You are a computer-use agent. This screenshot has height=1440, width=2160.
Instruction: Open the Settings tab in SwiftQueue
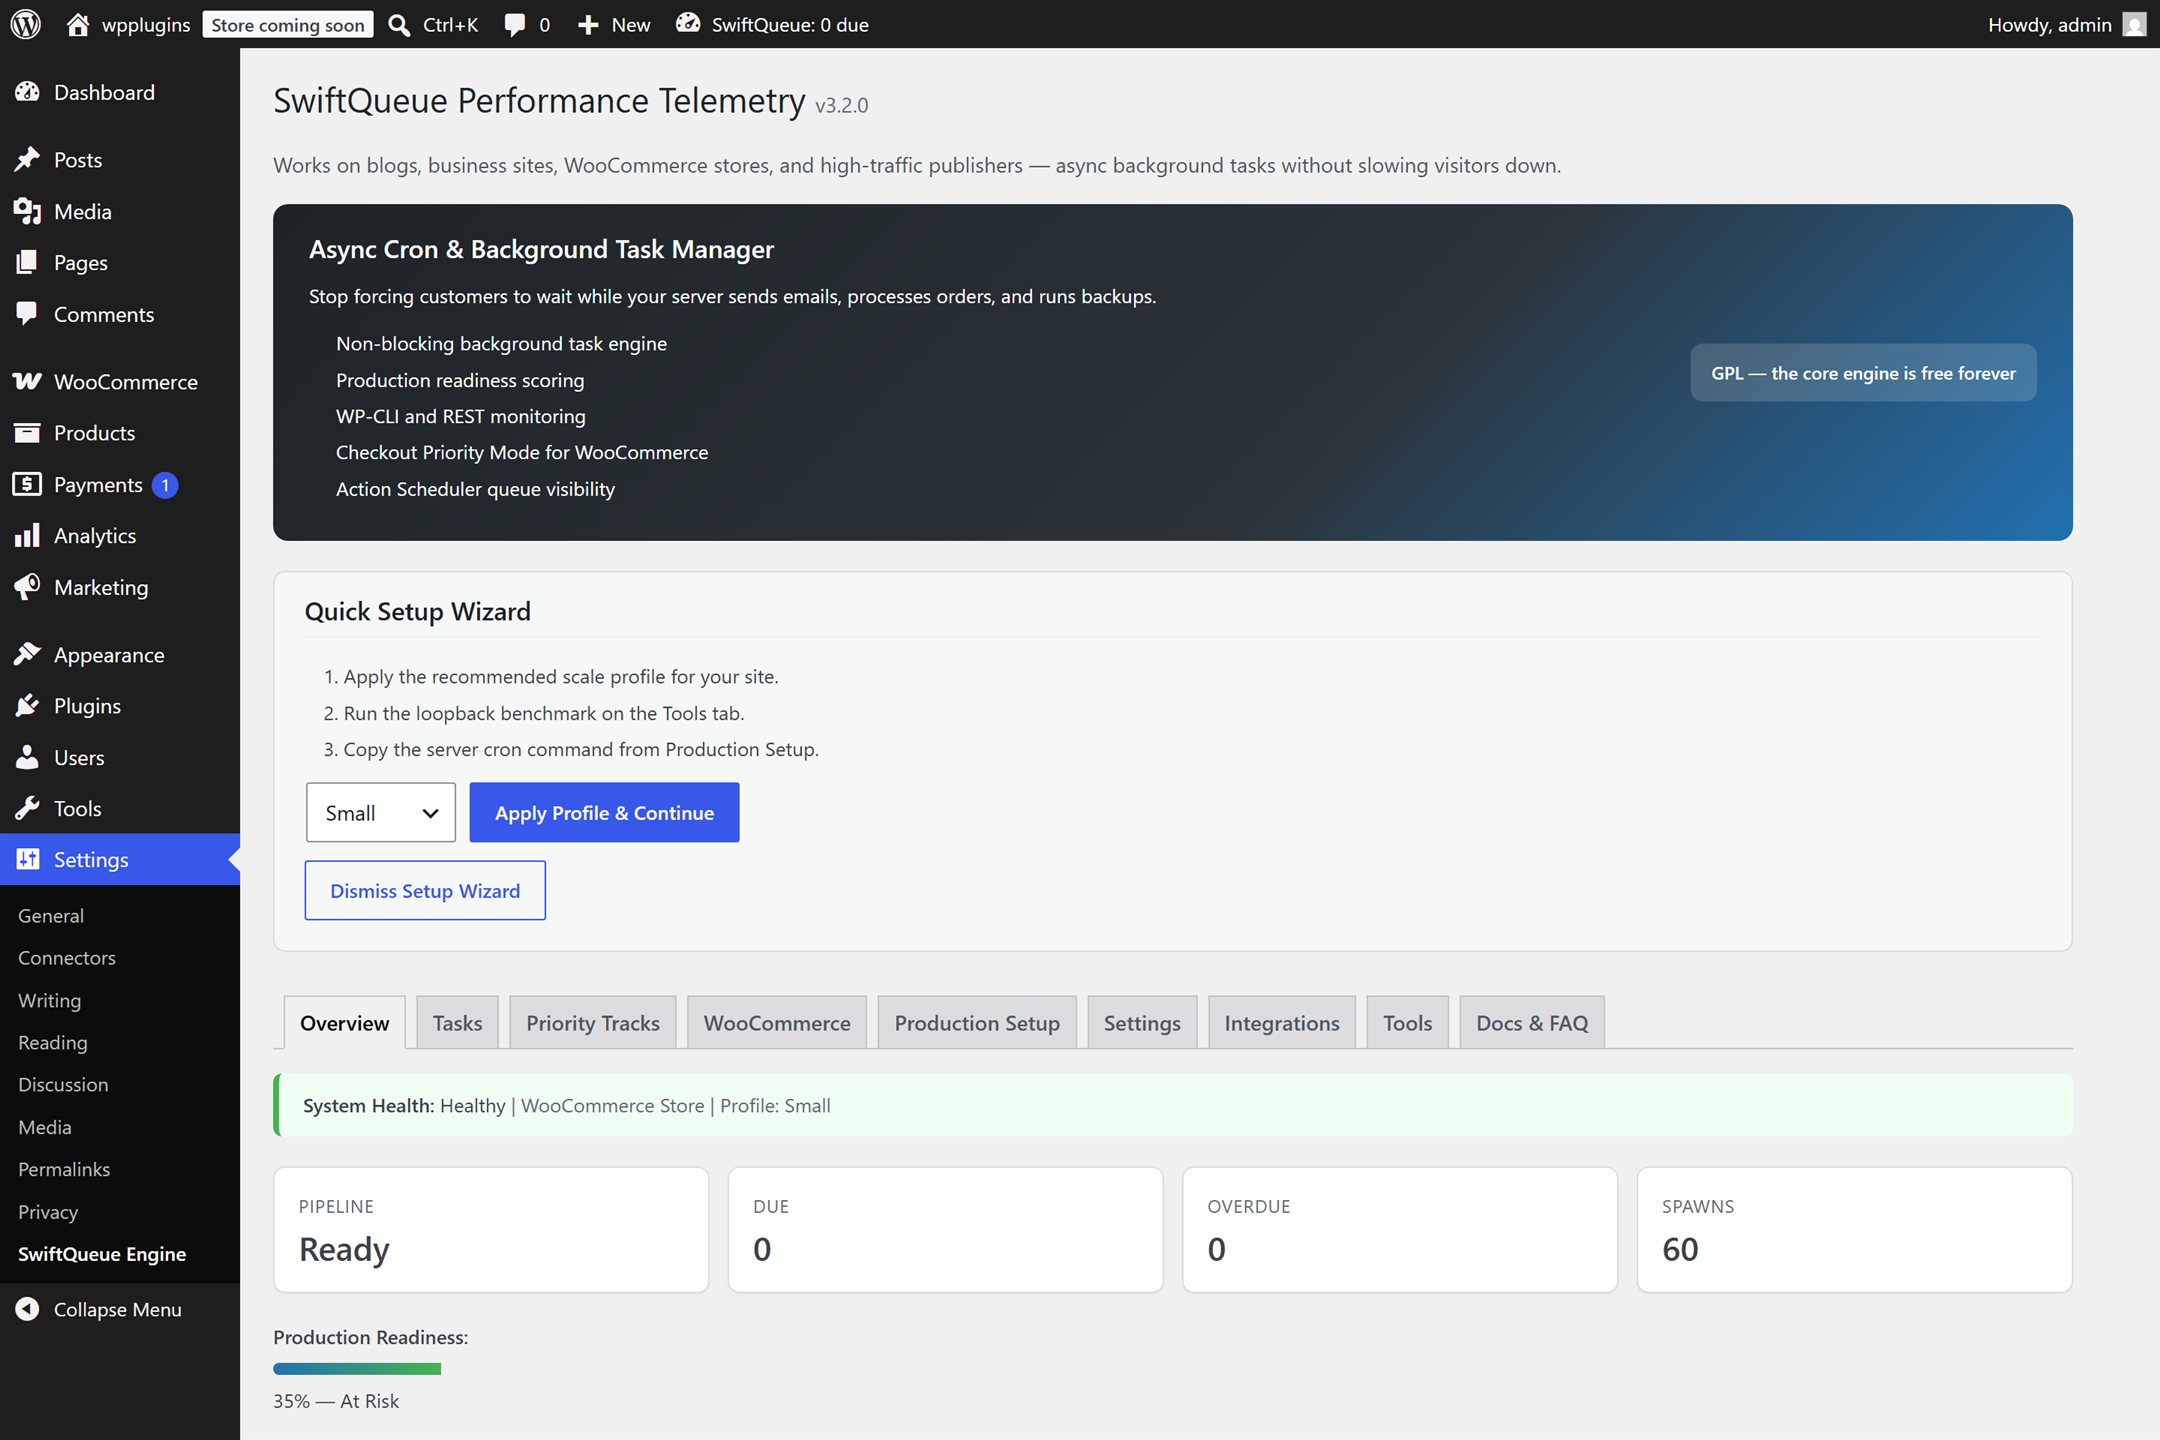pyautogui.click(x=1142, y=1022)
